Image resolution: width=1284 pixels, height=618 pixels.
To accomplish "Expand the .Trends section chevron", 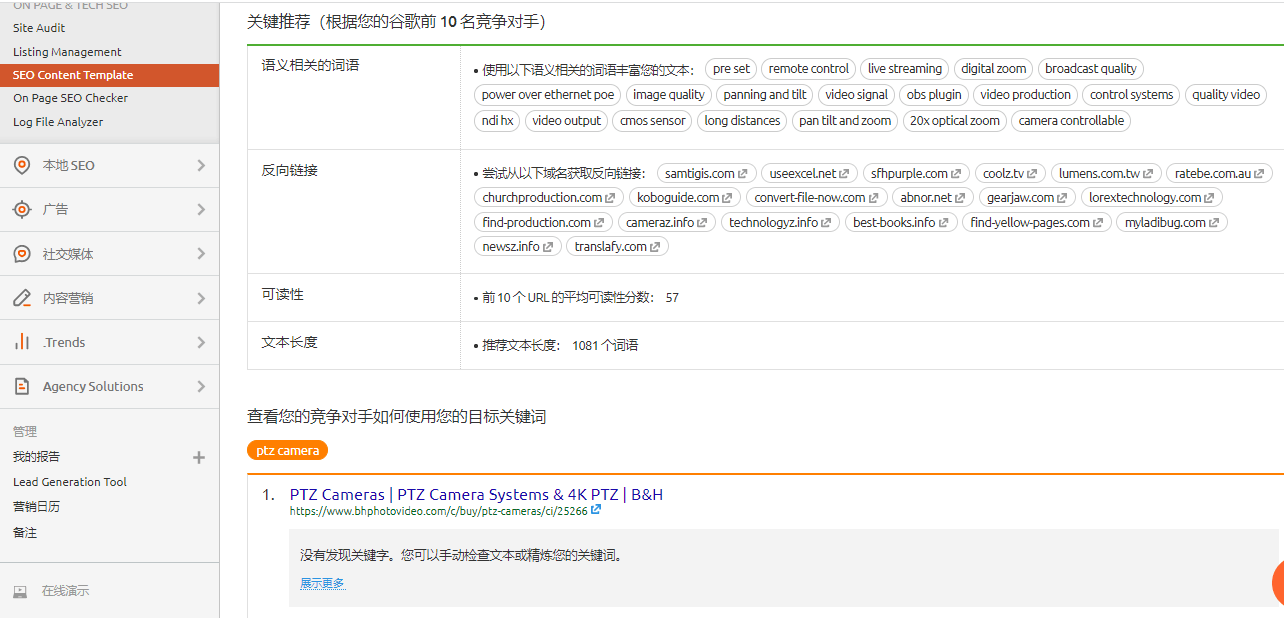I will pyautogui.click(x=201, y=342).
